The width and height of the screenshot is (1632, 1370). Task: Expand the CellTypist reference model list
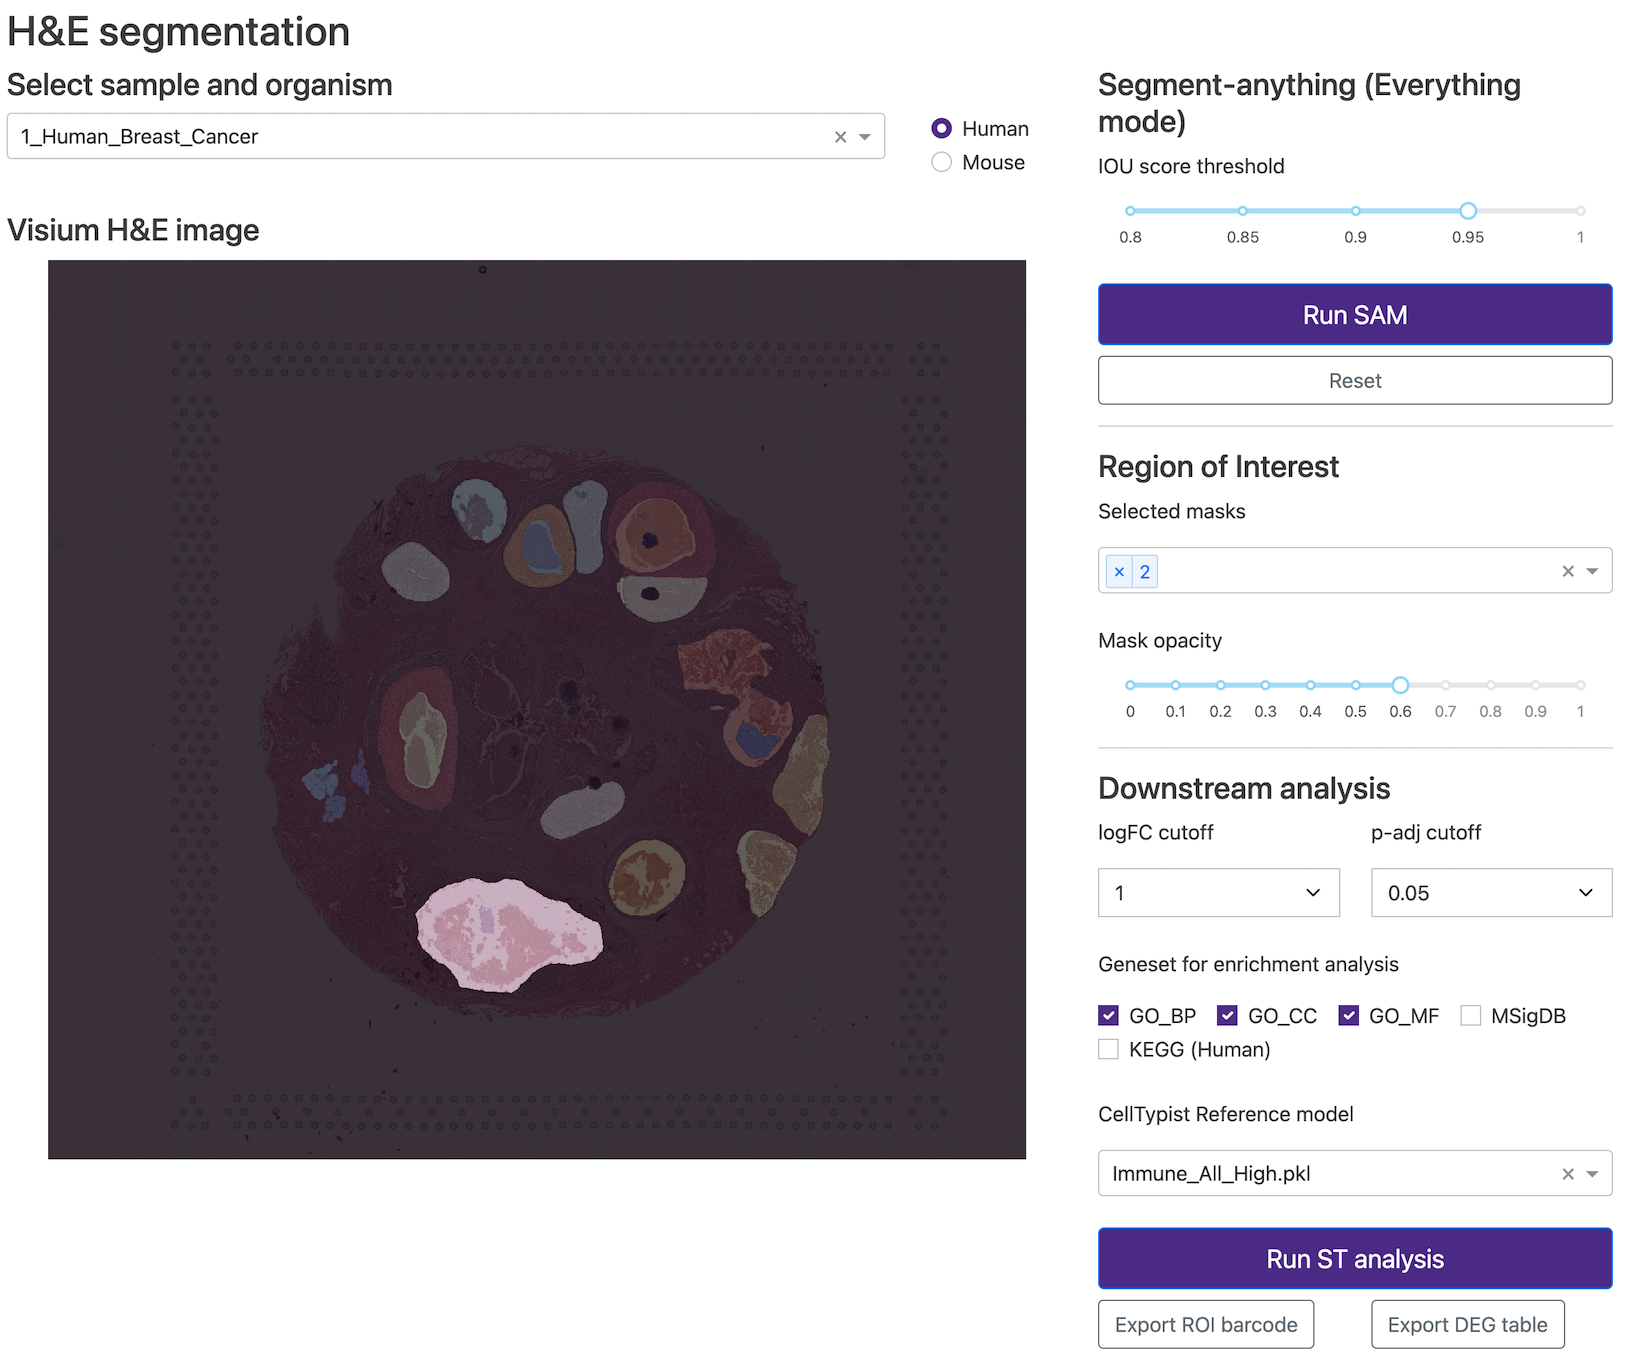[x=1592, y=1174]
